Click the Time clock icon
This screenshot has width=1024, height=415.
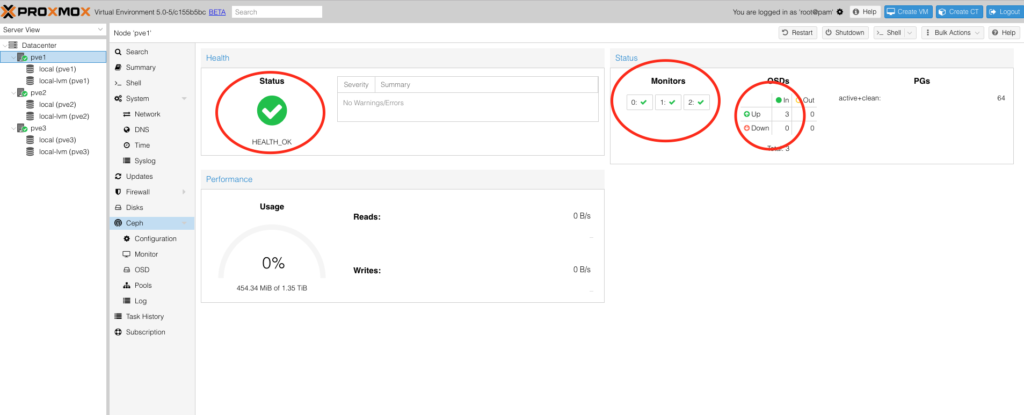click(x=127, y=145)
